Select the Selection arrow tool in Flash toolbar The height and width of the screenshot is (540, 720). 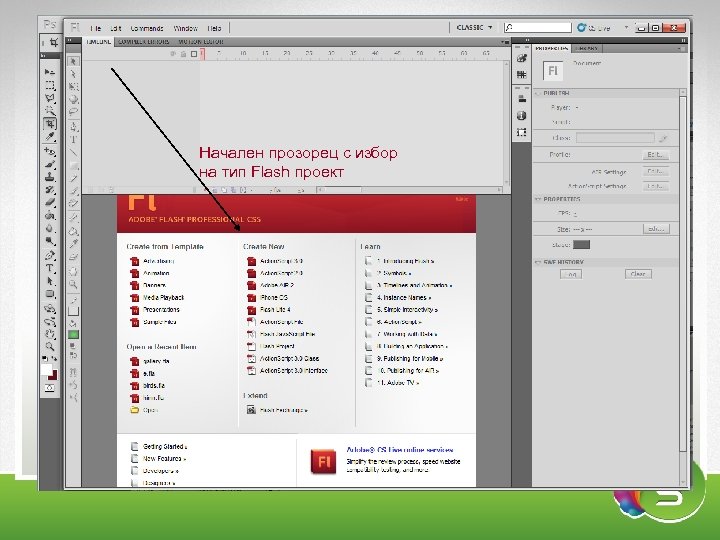pos(73,61)
